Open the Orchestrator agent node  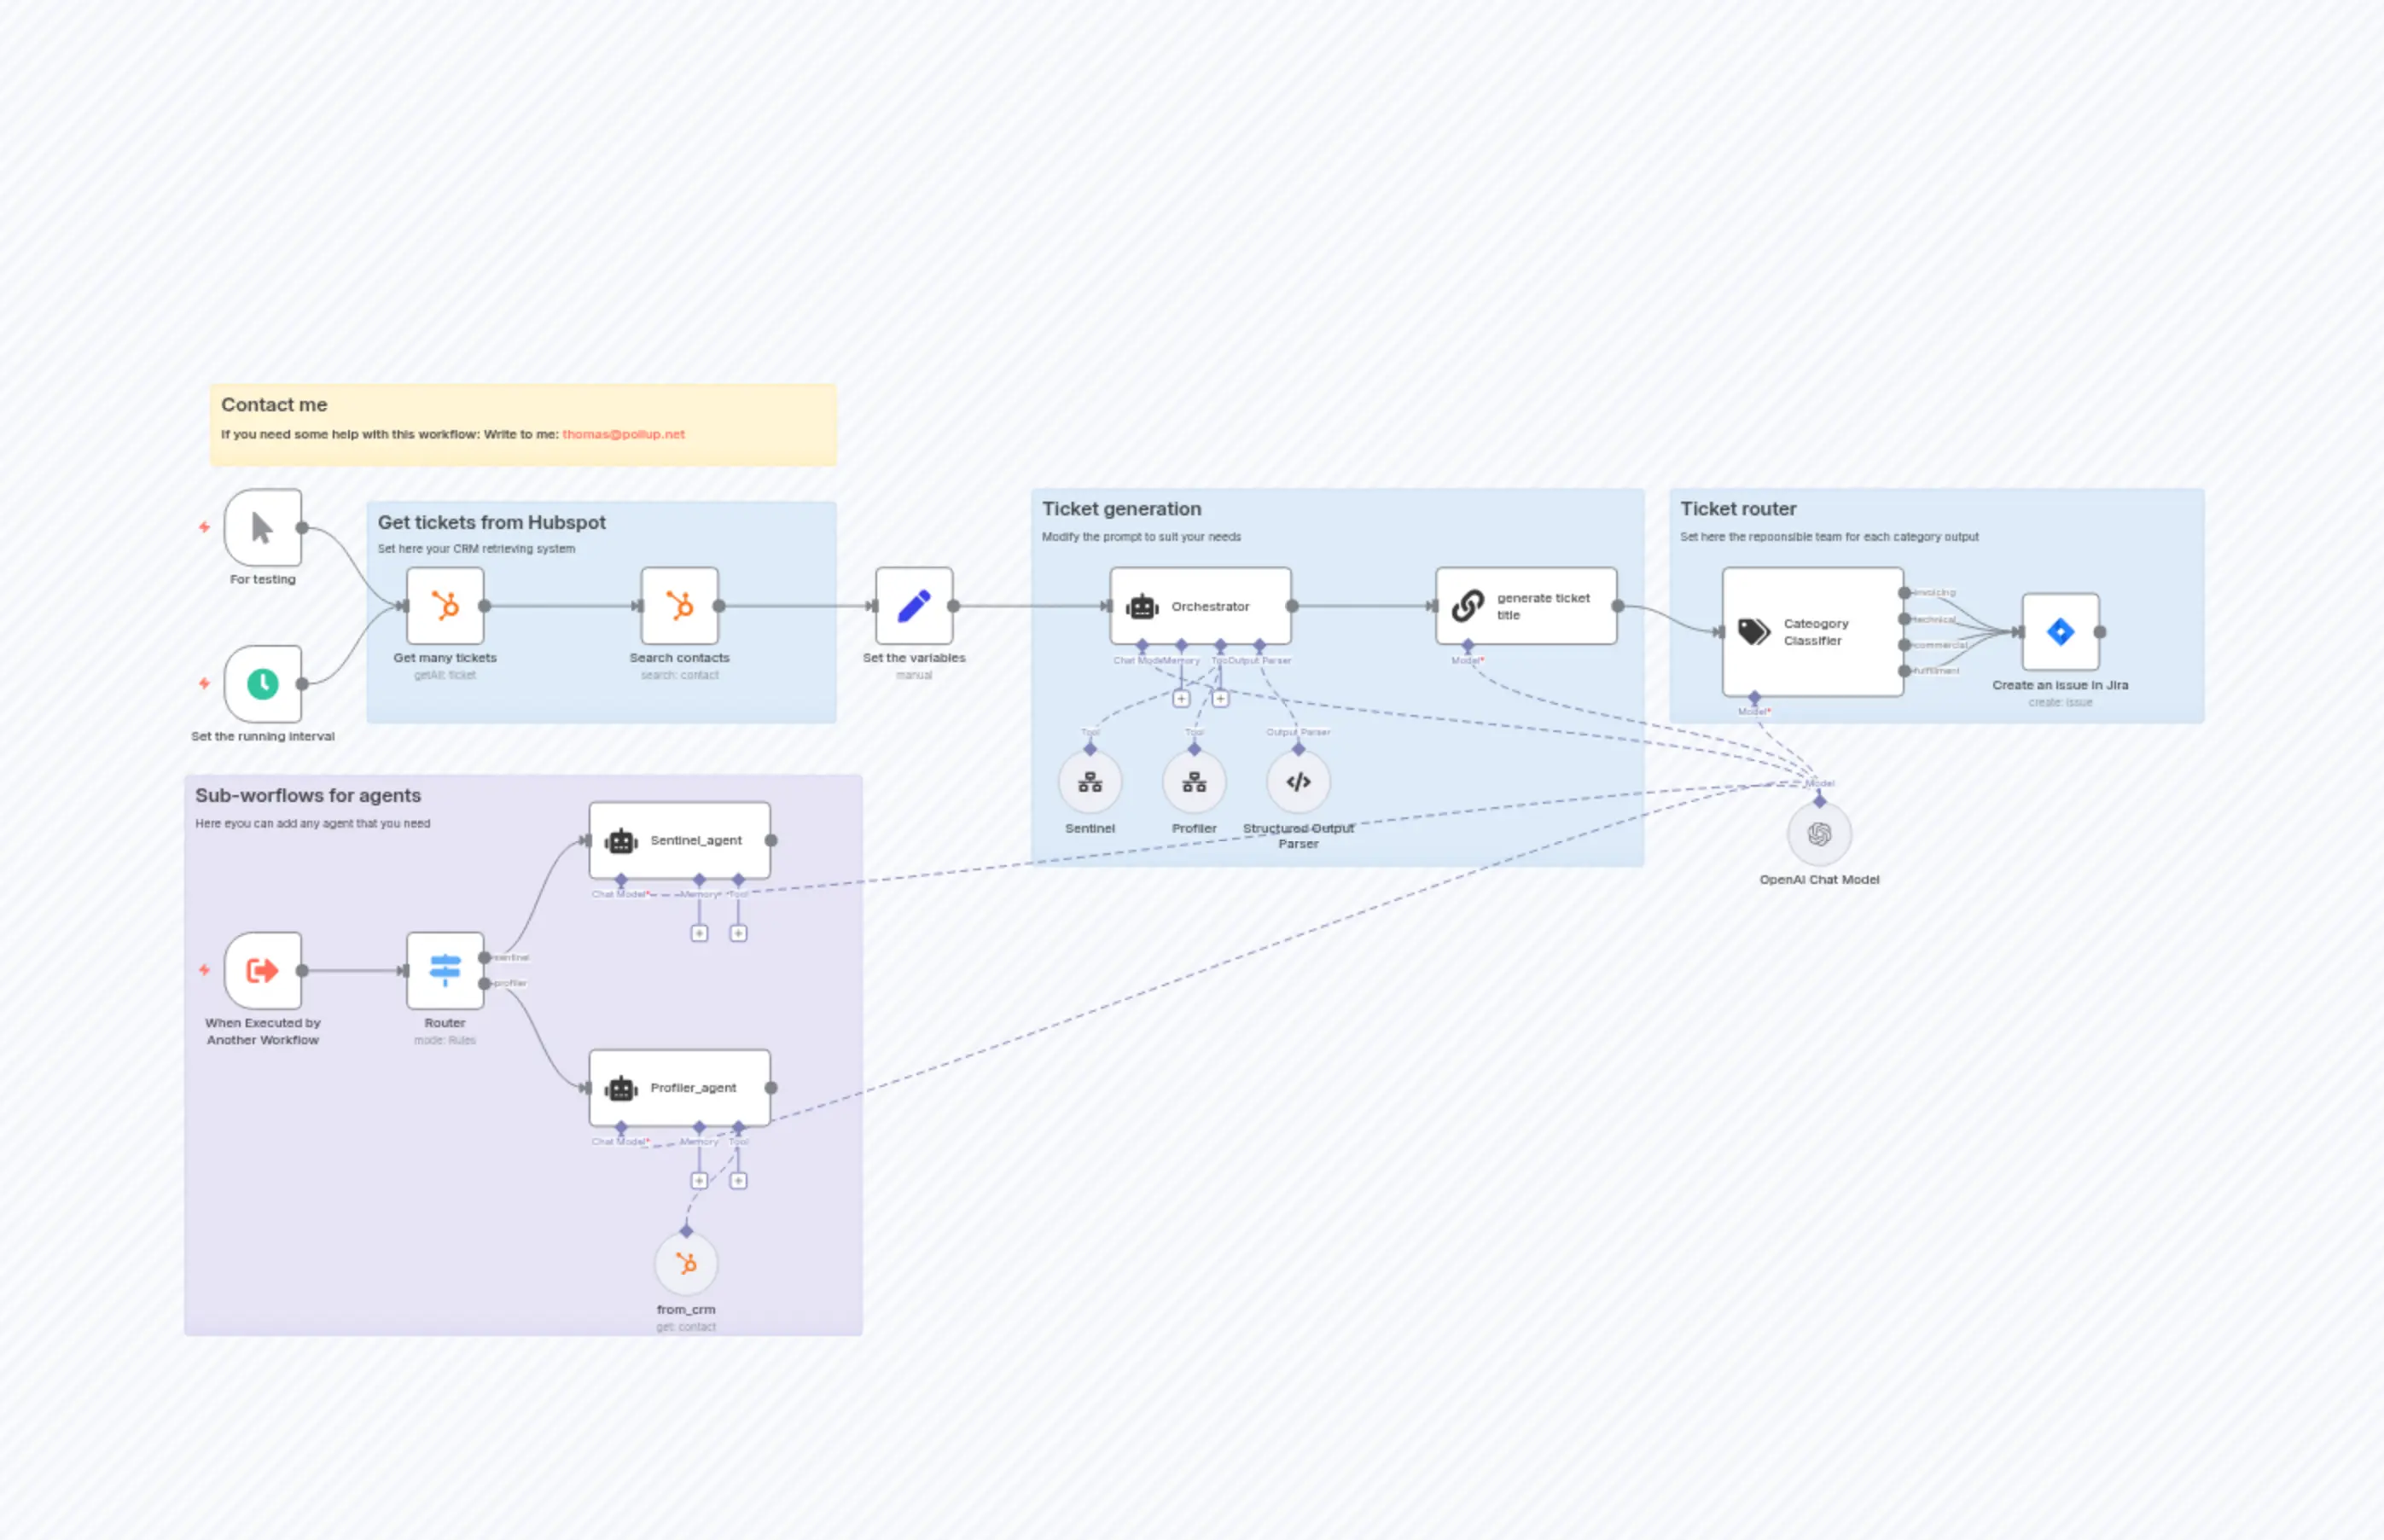click(x=1201, y=605)
